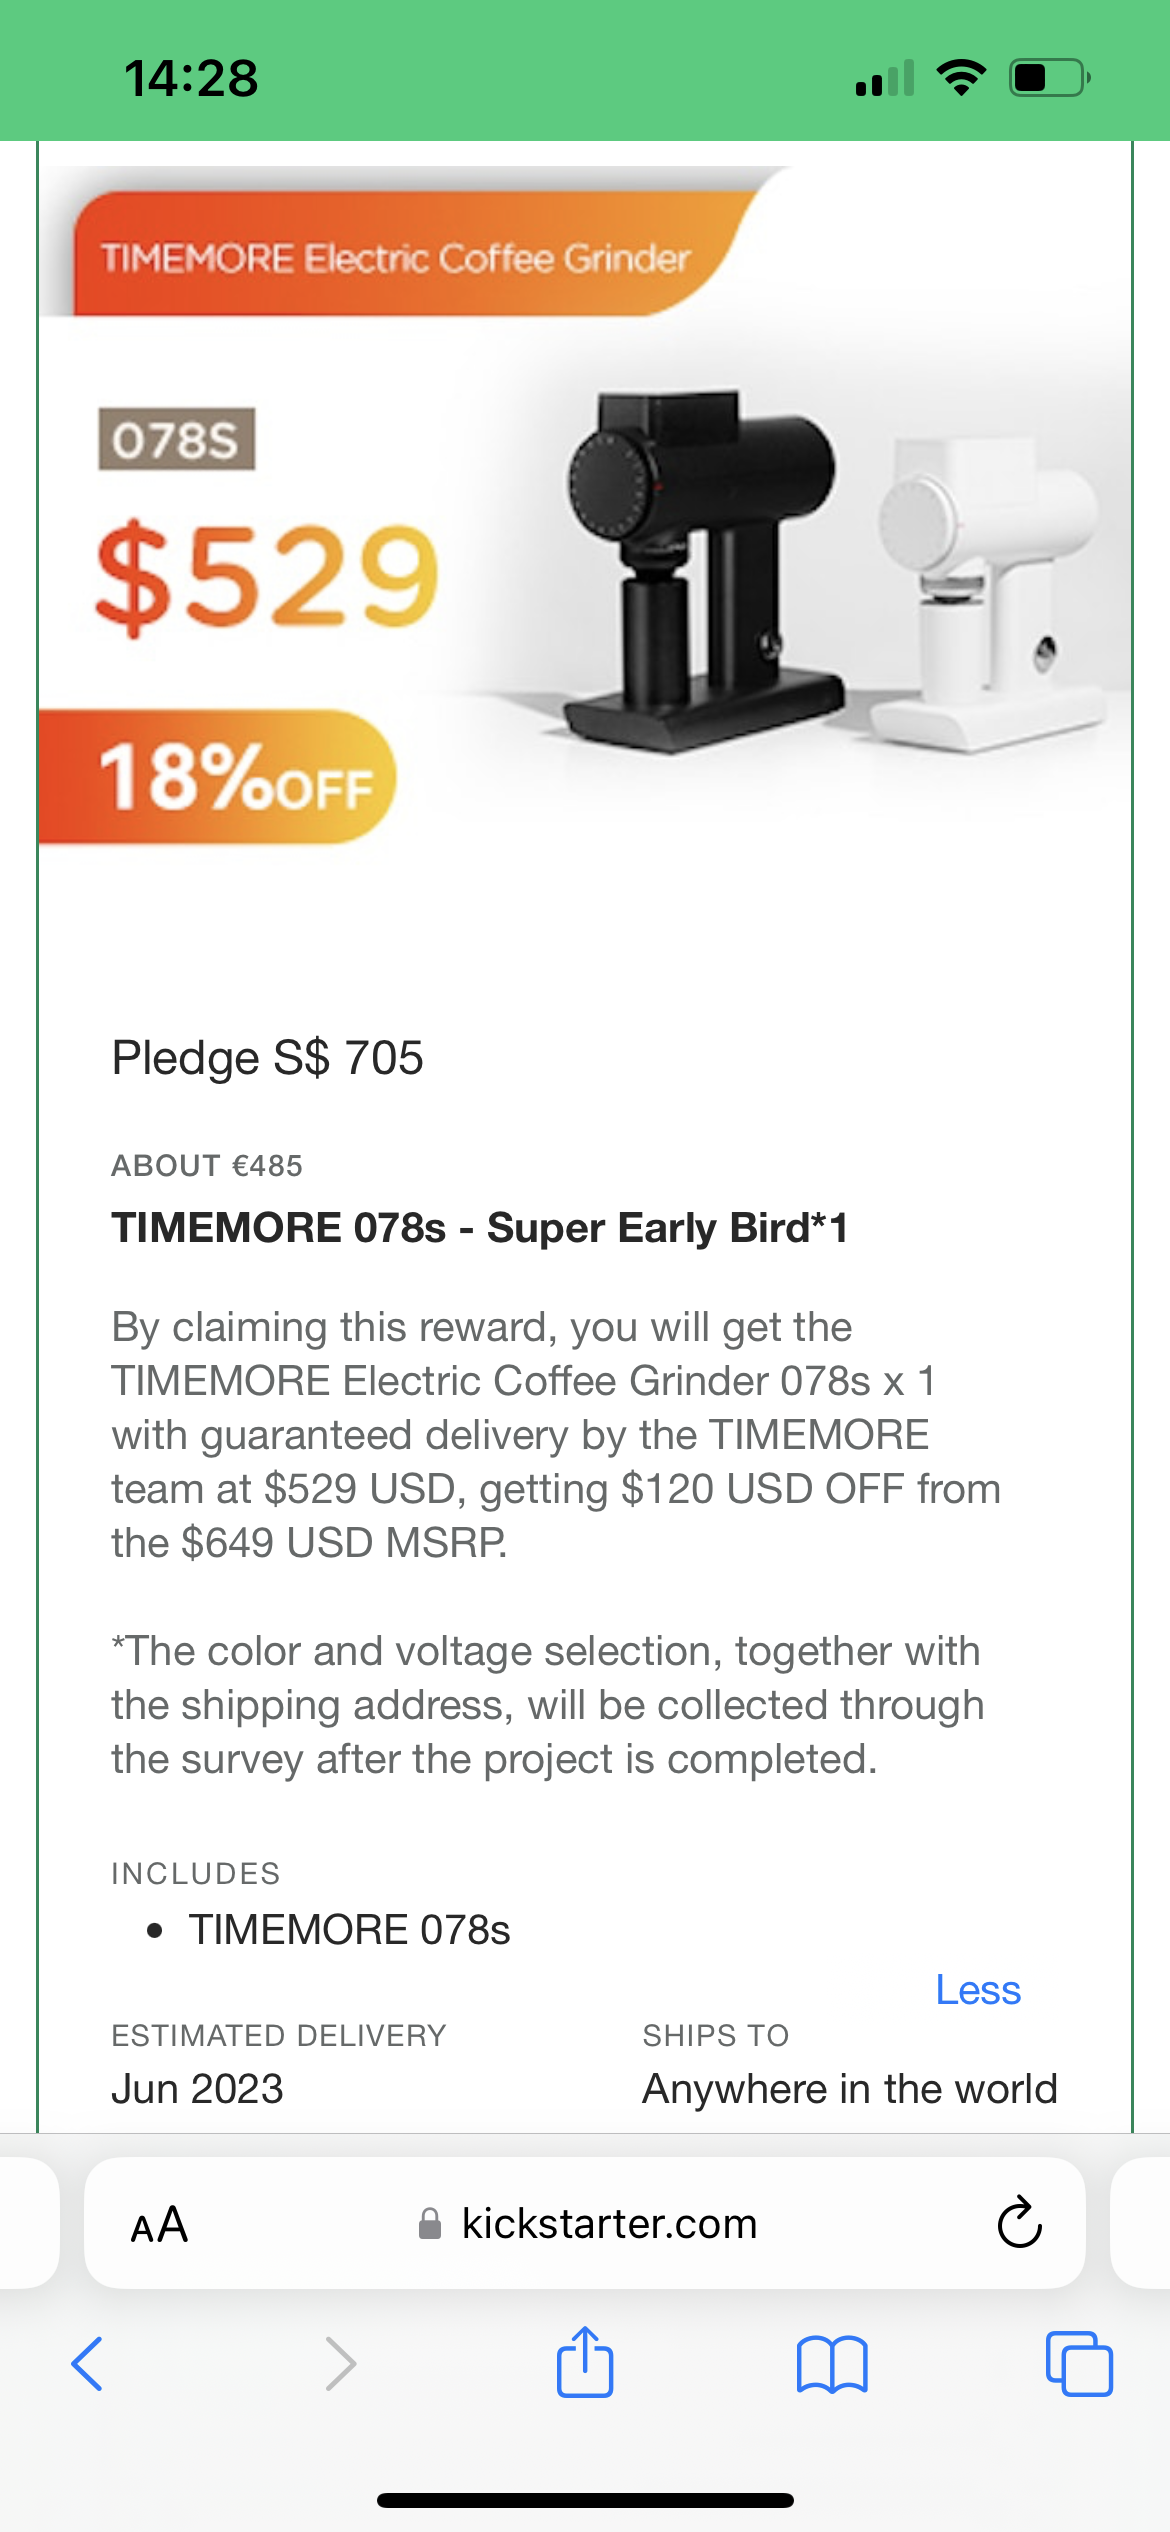The image size is (1170, 2532).
Task: Open the Bookmarks book icon
Action: 832,2364
